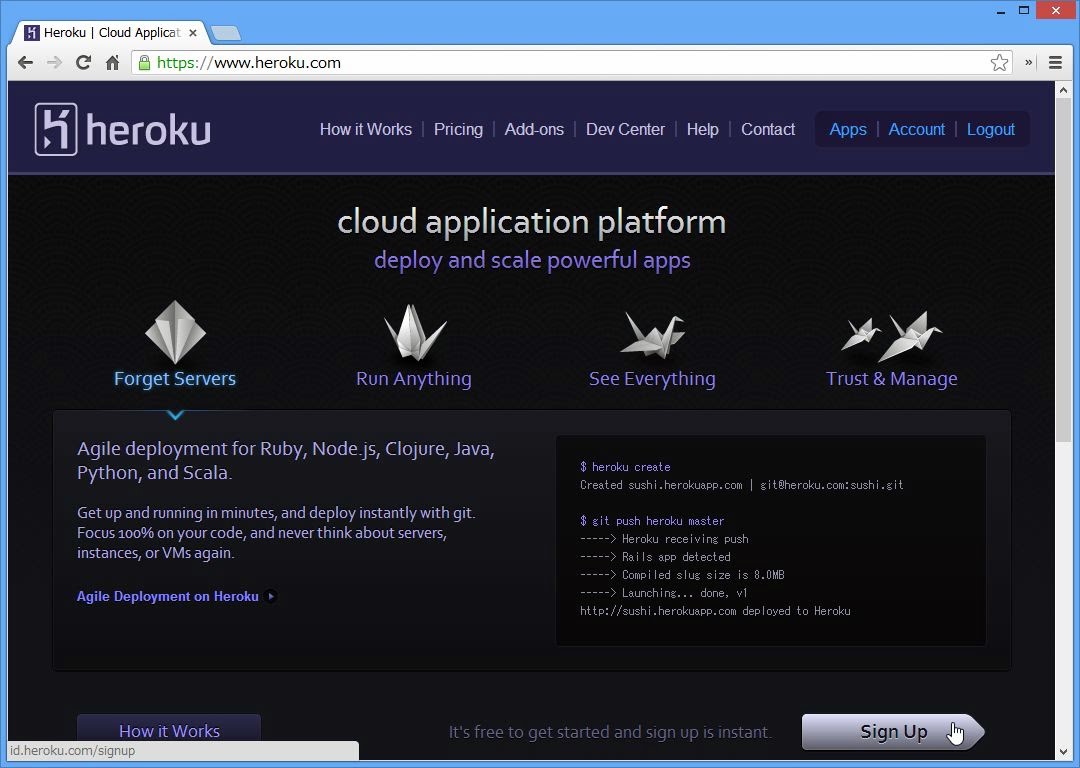The height and width of the screenshot is (768, 1080).
Task: Open the Chrome hamburger menu
Action: pos(1055,62)
